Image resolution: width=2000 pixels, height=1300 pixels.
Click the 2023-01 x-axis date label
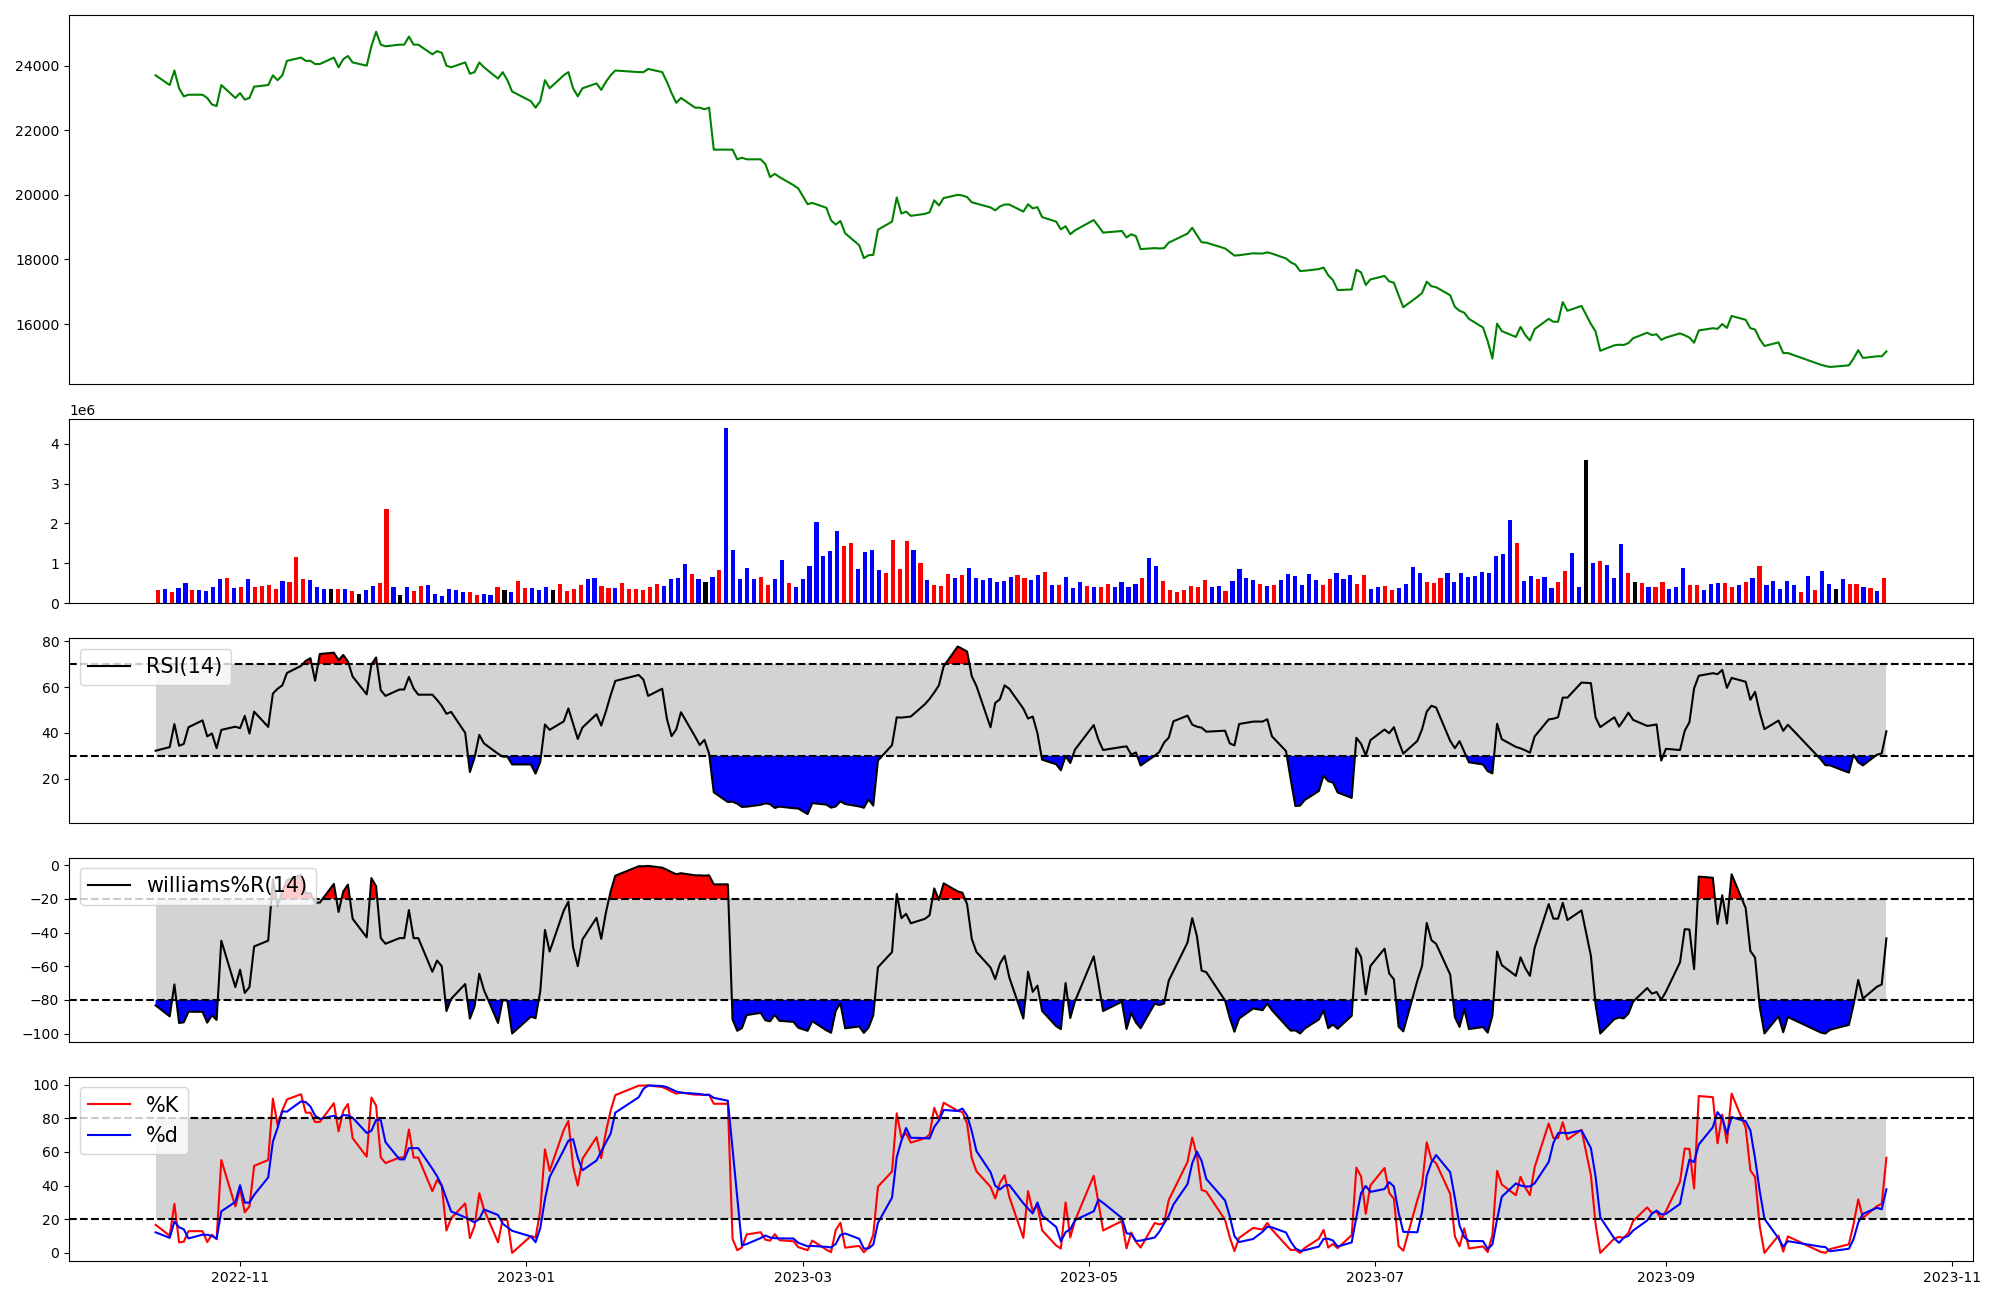point(526,1277)
